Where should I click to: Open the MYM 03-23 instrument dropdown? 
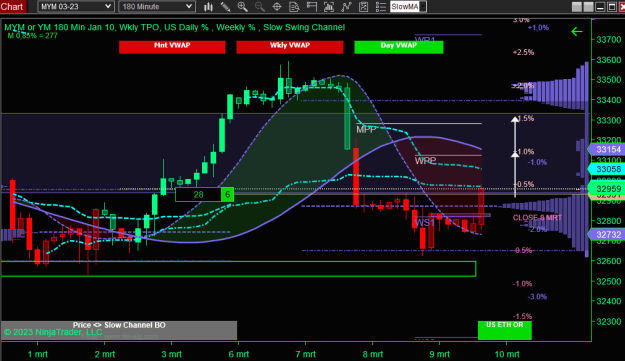click(76, 6)
